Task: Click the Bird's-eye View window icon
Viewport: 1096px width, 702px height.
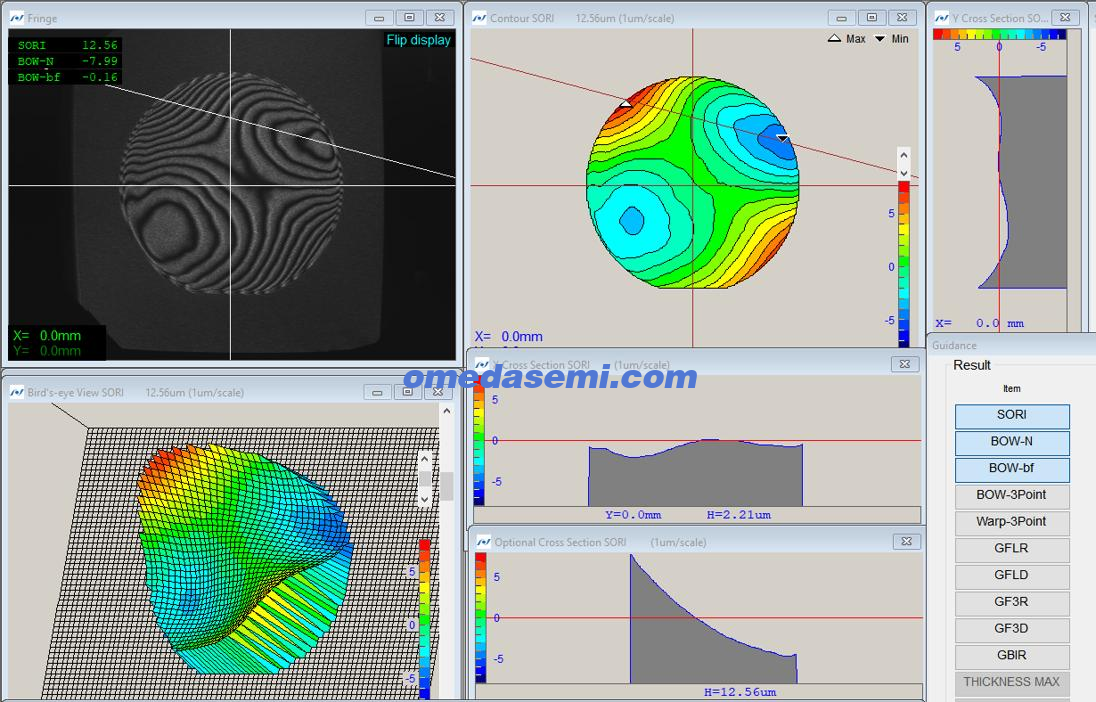Action: pos(17,393)
